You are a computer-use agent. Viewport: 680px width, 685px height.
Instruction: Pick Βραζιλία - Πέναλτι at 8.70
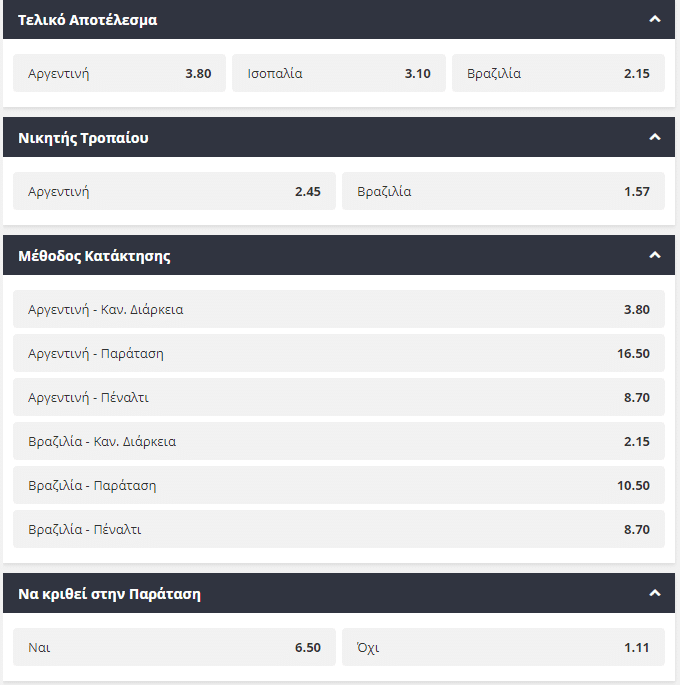pos(339,529)
